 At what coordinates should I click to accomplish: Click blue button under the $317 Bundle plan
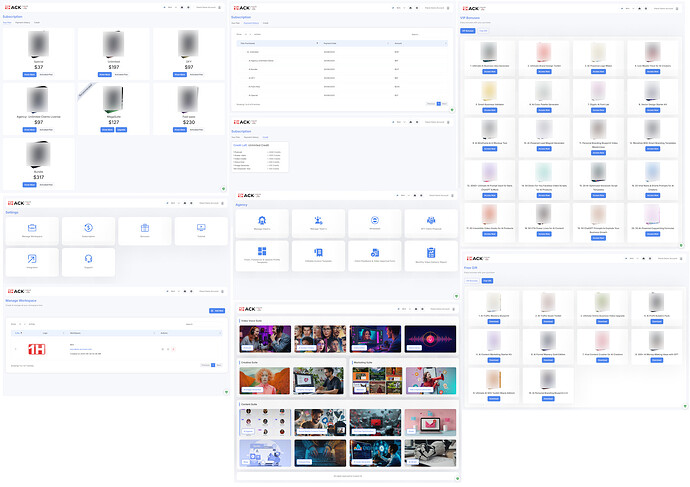(29, 185)
